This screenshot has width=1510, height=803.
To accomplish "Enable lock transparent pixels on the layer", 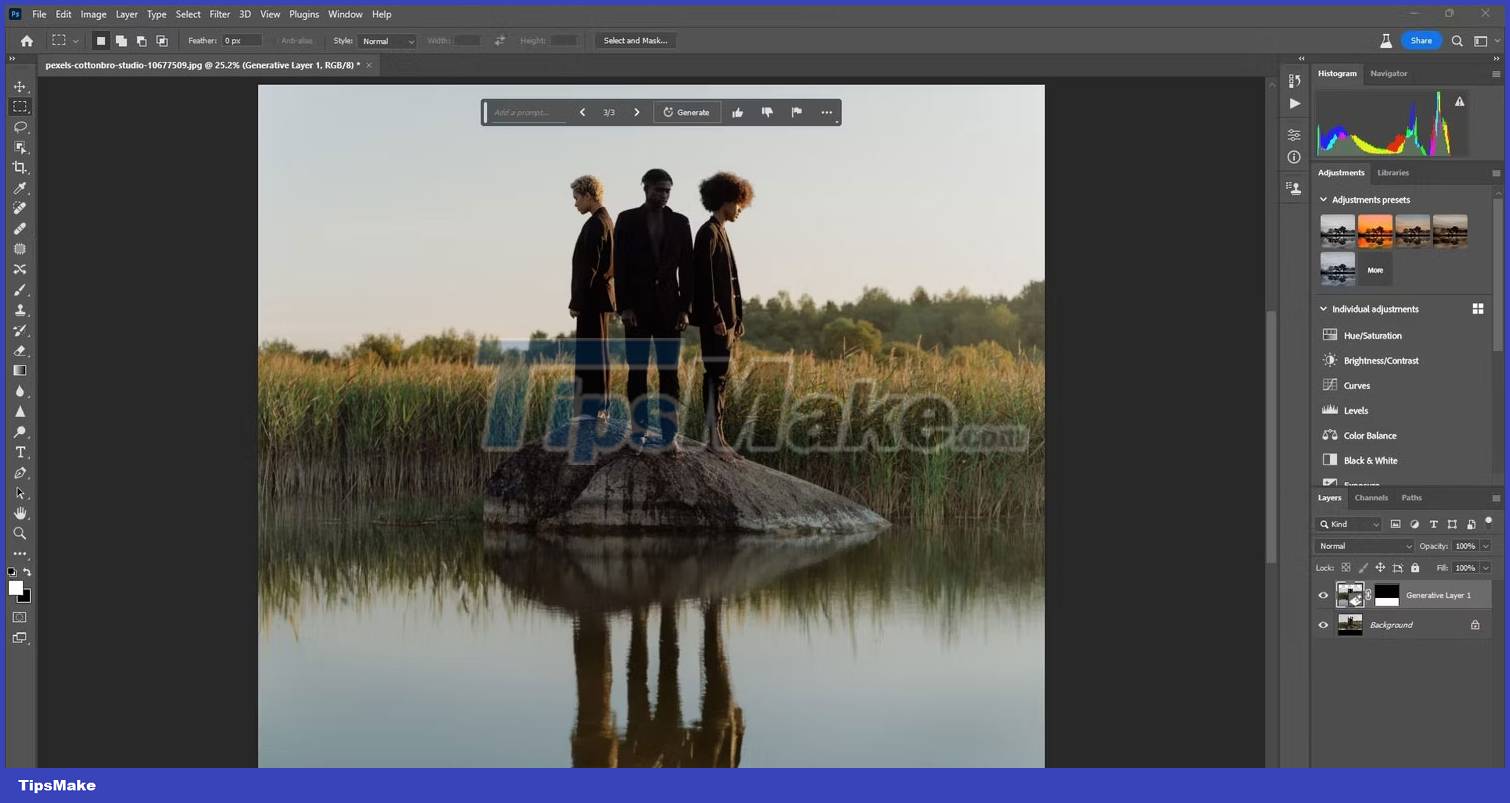I will tap(1348, 567).
